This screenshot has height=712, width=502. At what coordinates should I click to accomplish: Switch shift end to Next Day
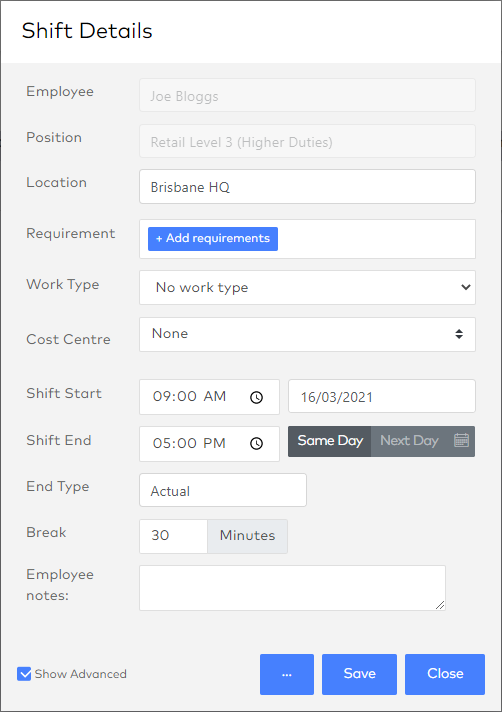409,441
